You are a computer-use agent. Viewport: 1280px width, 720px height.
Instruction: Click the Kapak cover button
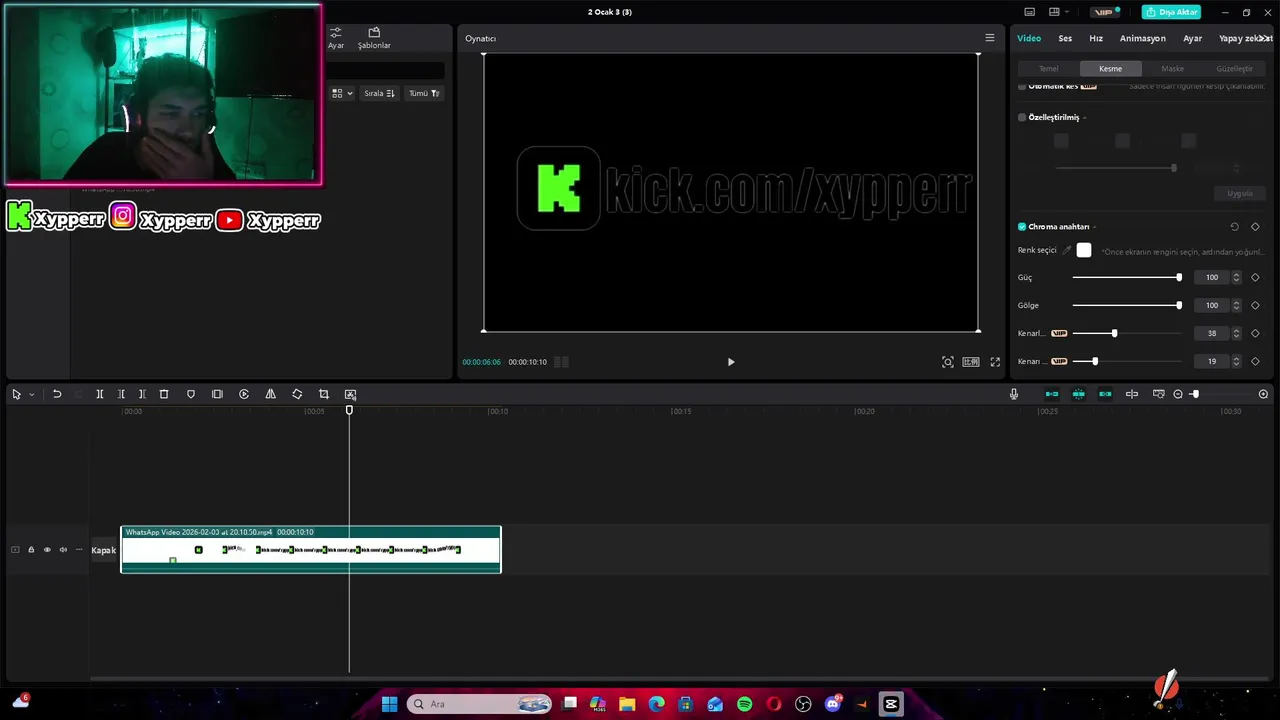104,550
